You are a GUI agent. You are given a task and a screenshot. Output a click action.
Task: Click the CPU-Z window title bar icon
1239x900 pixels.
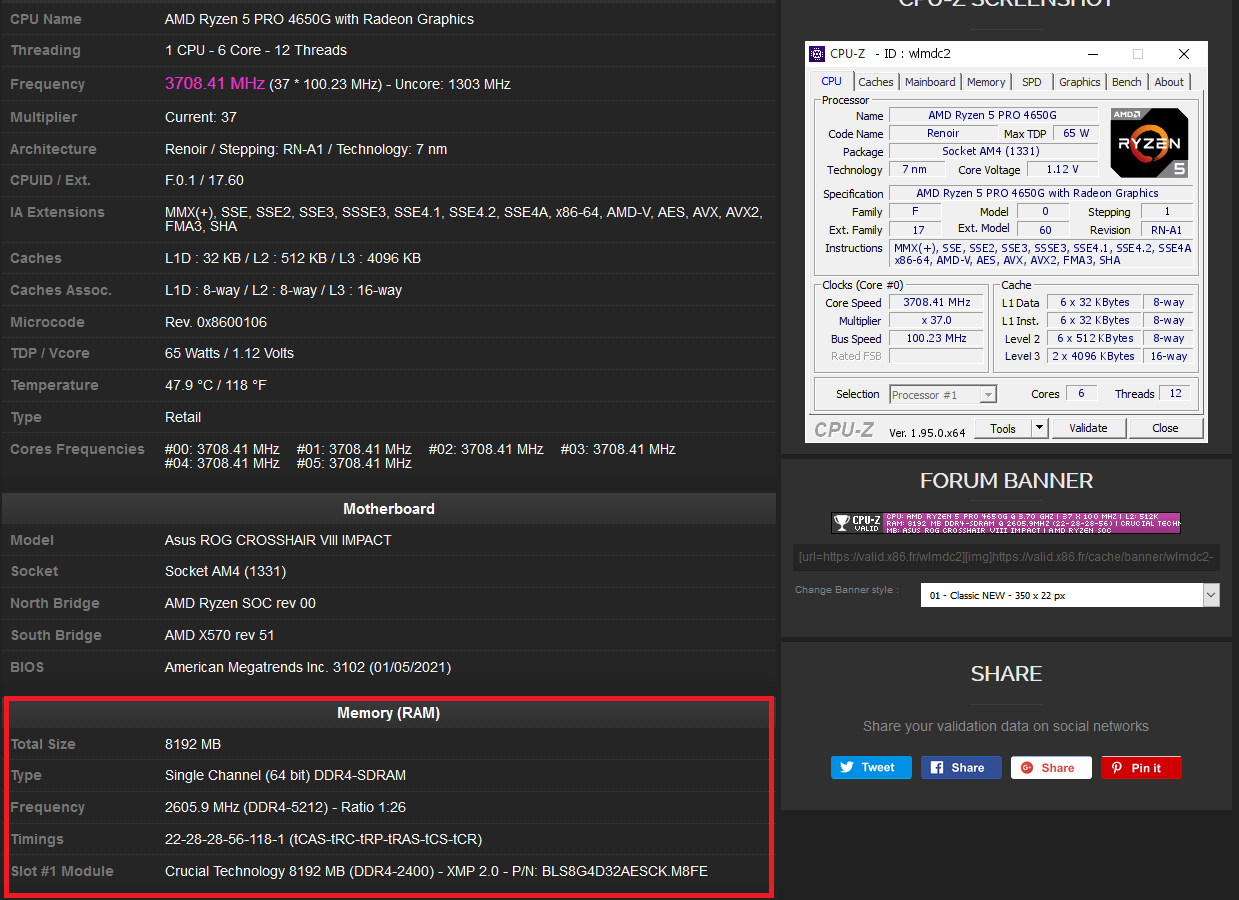click(818, 54)
